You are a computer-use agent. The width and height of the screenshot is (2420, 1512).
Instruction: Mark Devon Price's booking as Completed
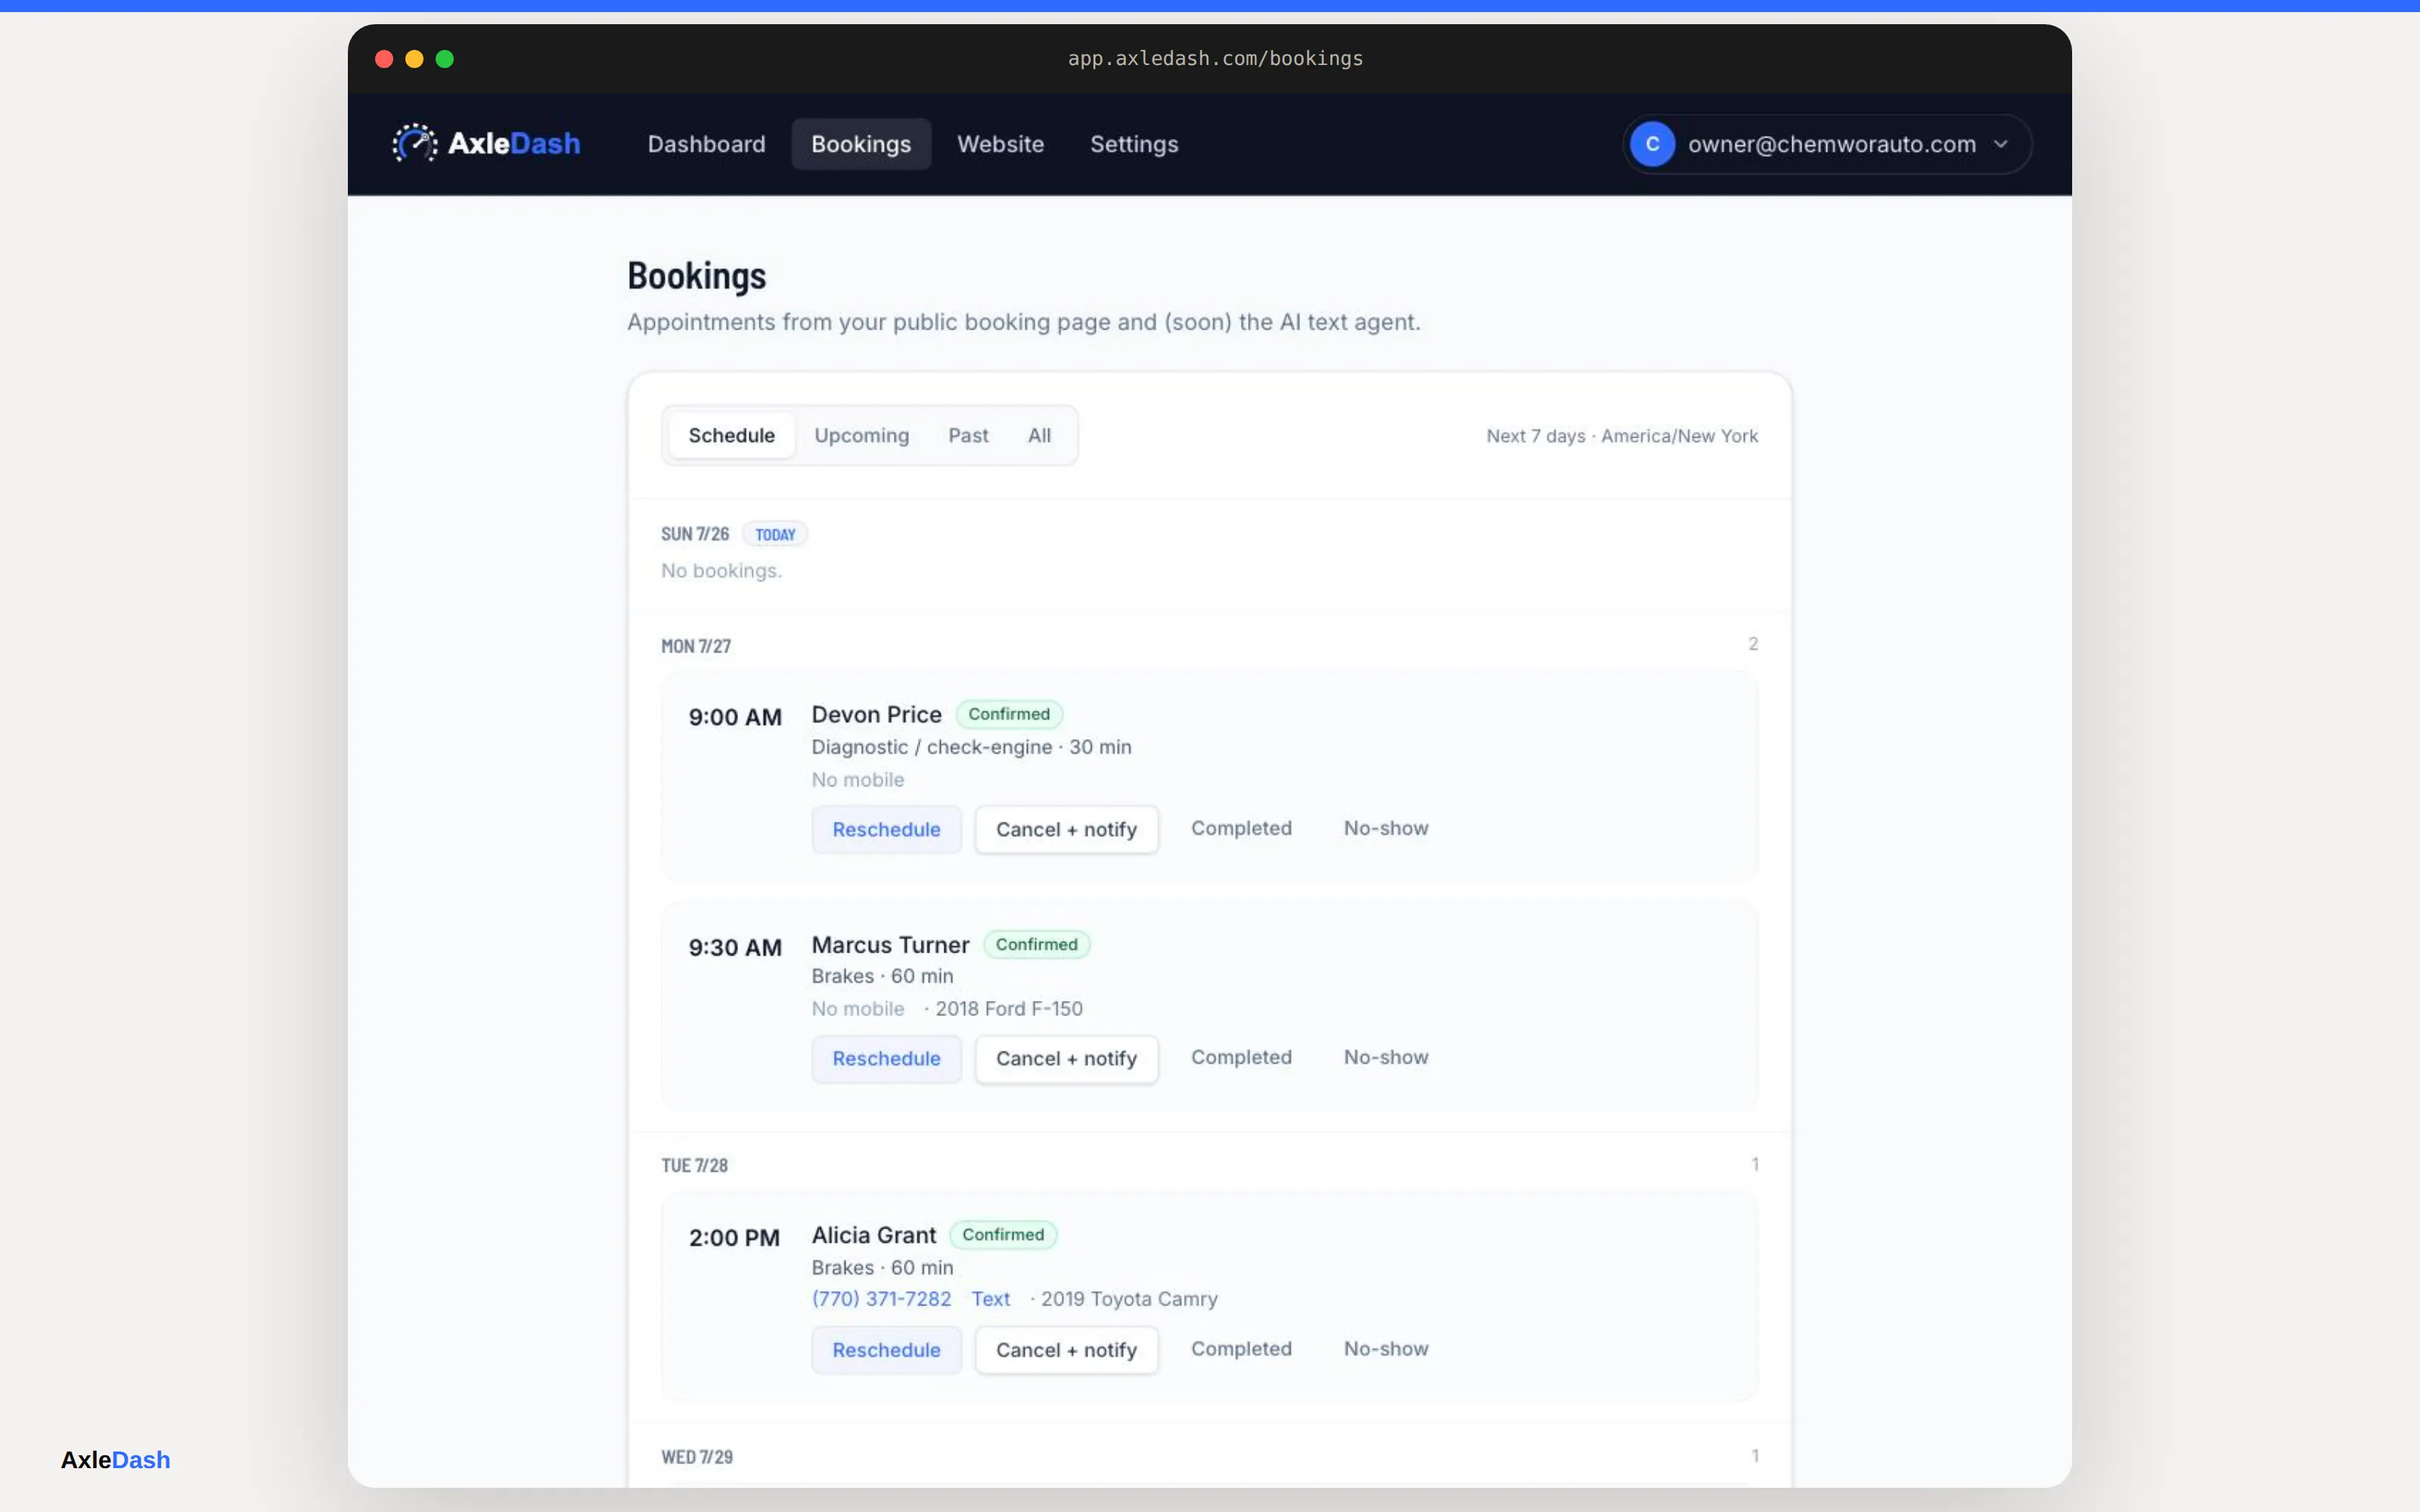1241,828
